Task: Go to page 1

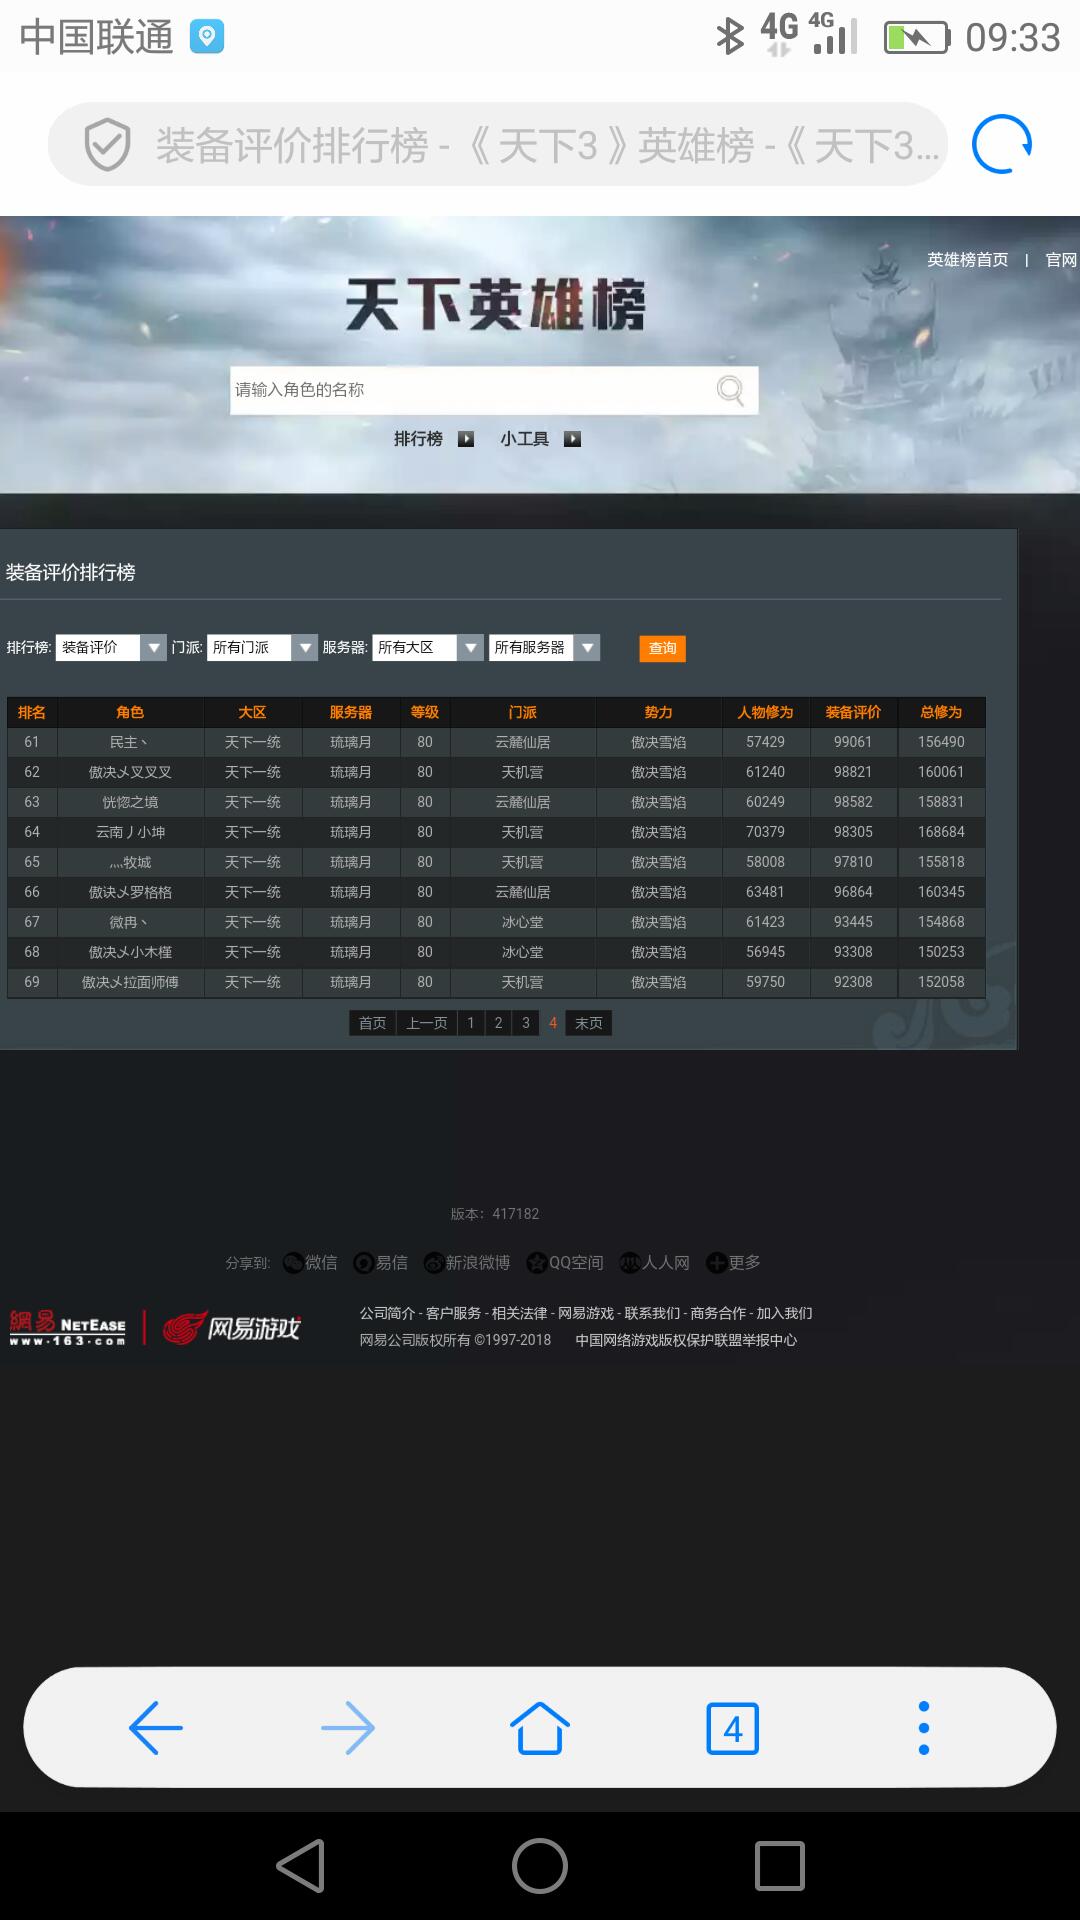Action: [470, 1023]
